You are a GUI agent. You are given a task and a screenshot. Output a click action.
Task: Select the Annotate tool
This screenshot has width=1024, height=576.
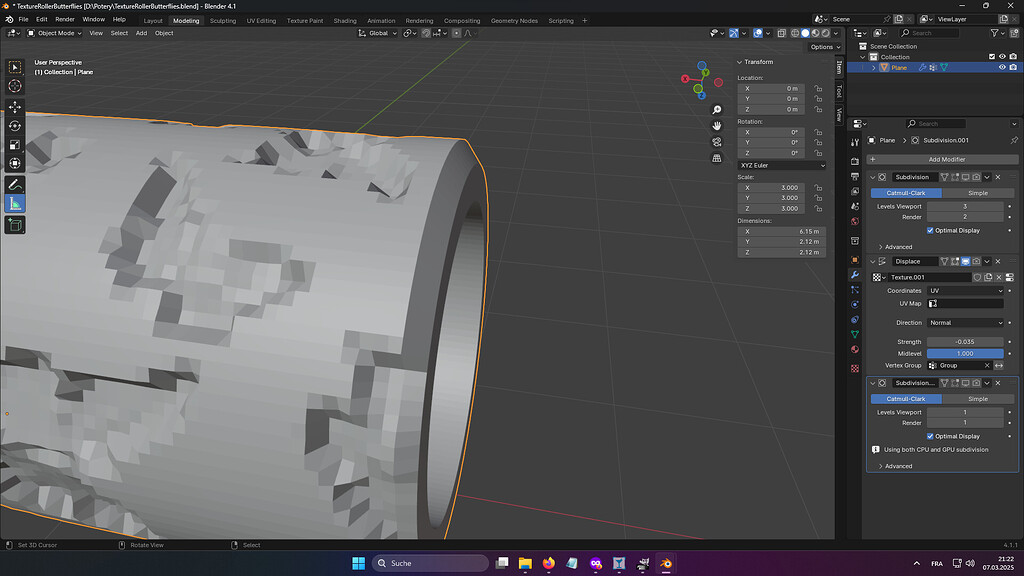15,185
